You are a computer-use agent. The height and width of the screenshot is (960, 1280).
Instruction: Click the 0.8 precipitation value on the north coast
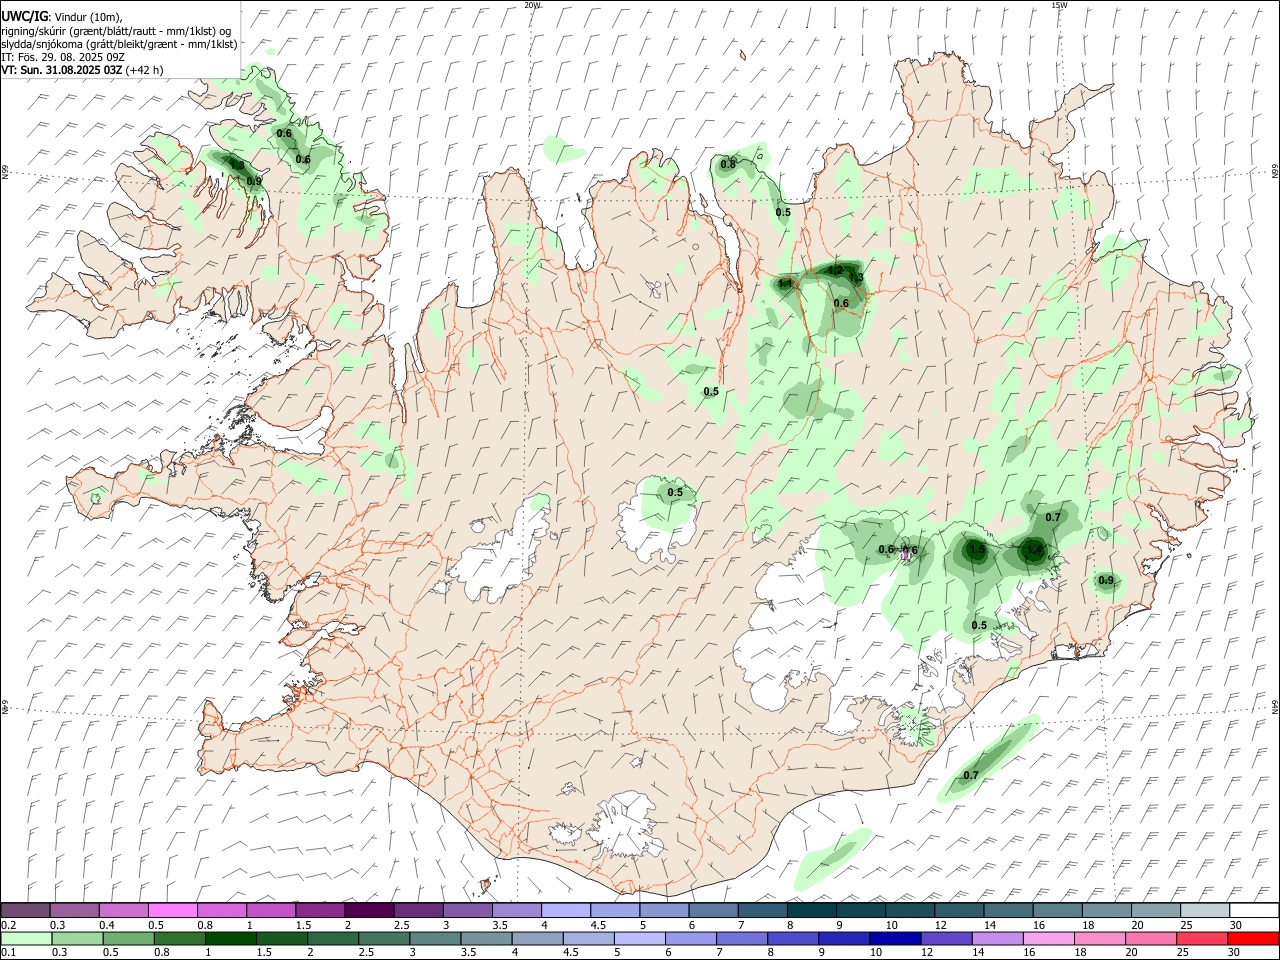pyautogui.click(x=728, y=164)
